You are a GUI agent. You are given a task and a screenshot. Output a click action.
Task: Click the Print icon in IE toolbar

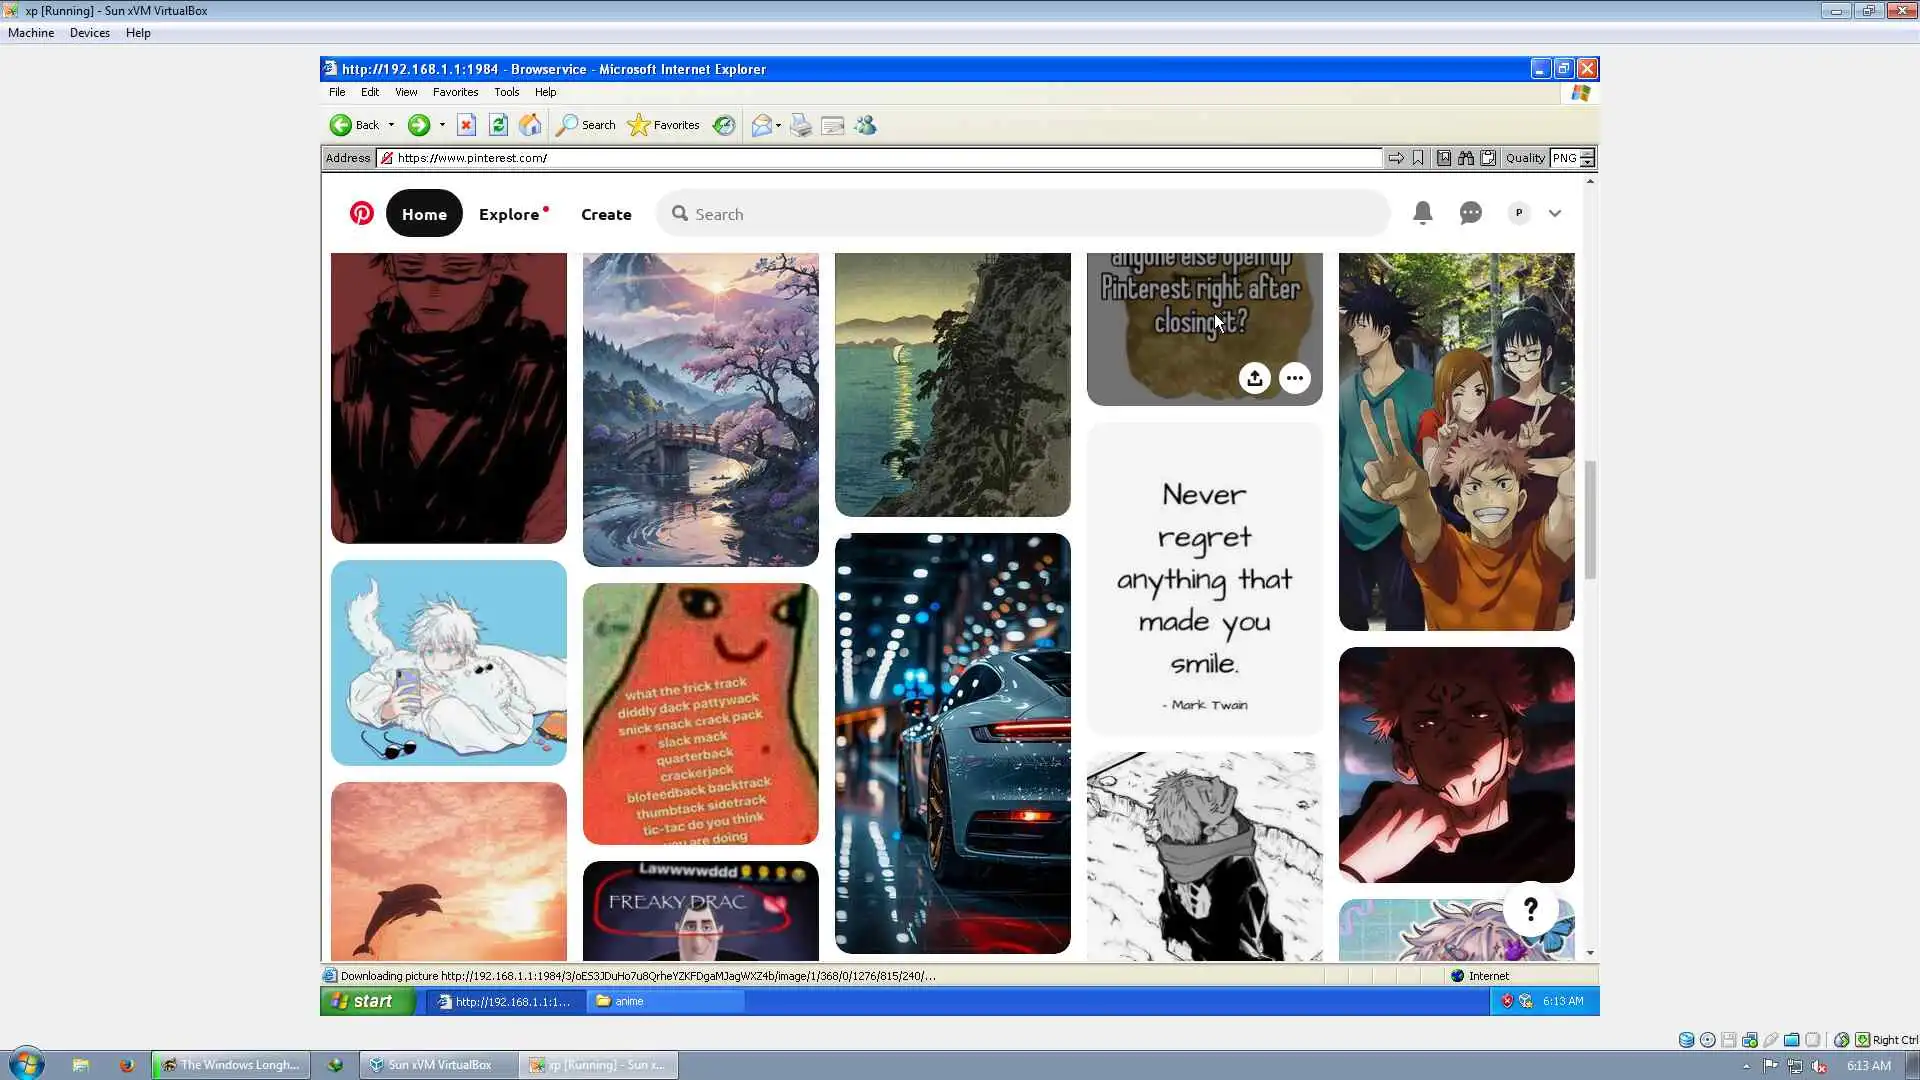[800, 125]
